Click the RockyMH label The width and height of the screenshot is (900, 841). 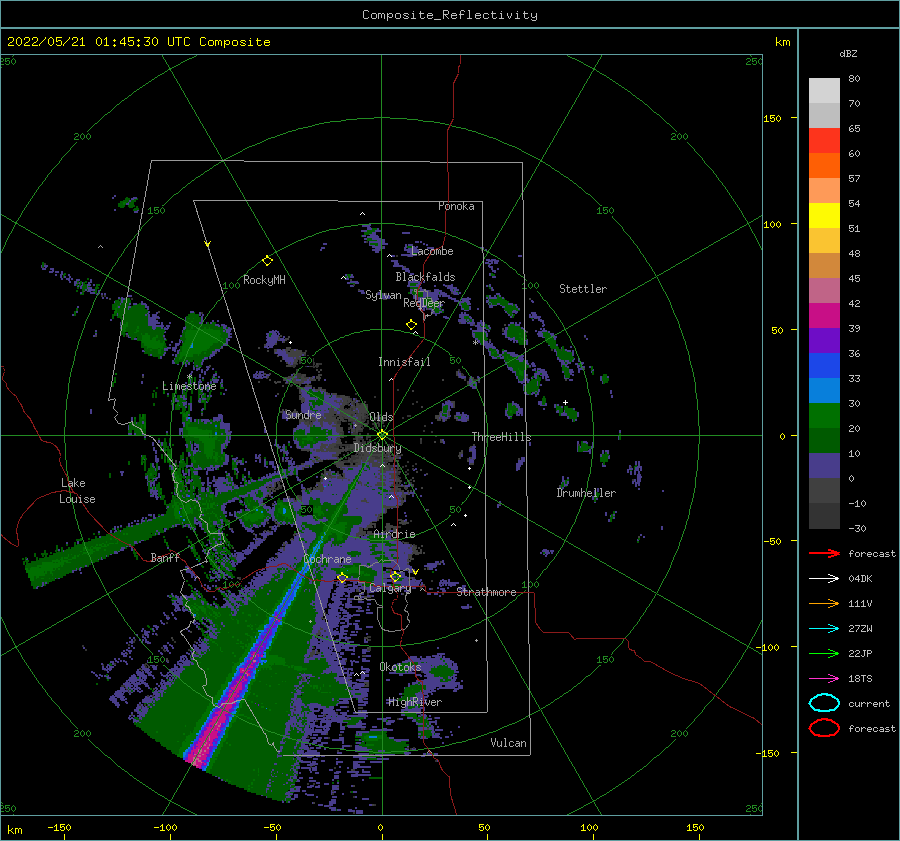click(264, 280)
